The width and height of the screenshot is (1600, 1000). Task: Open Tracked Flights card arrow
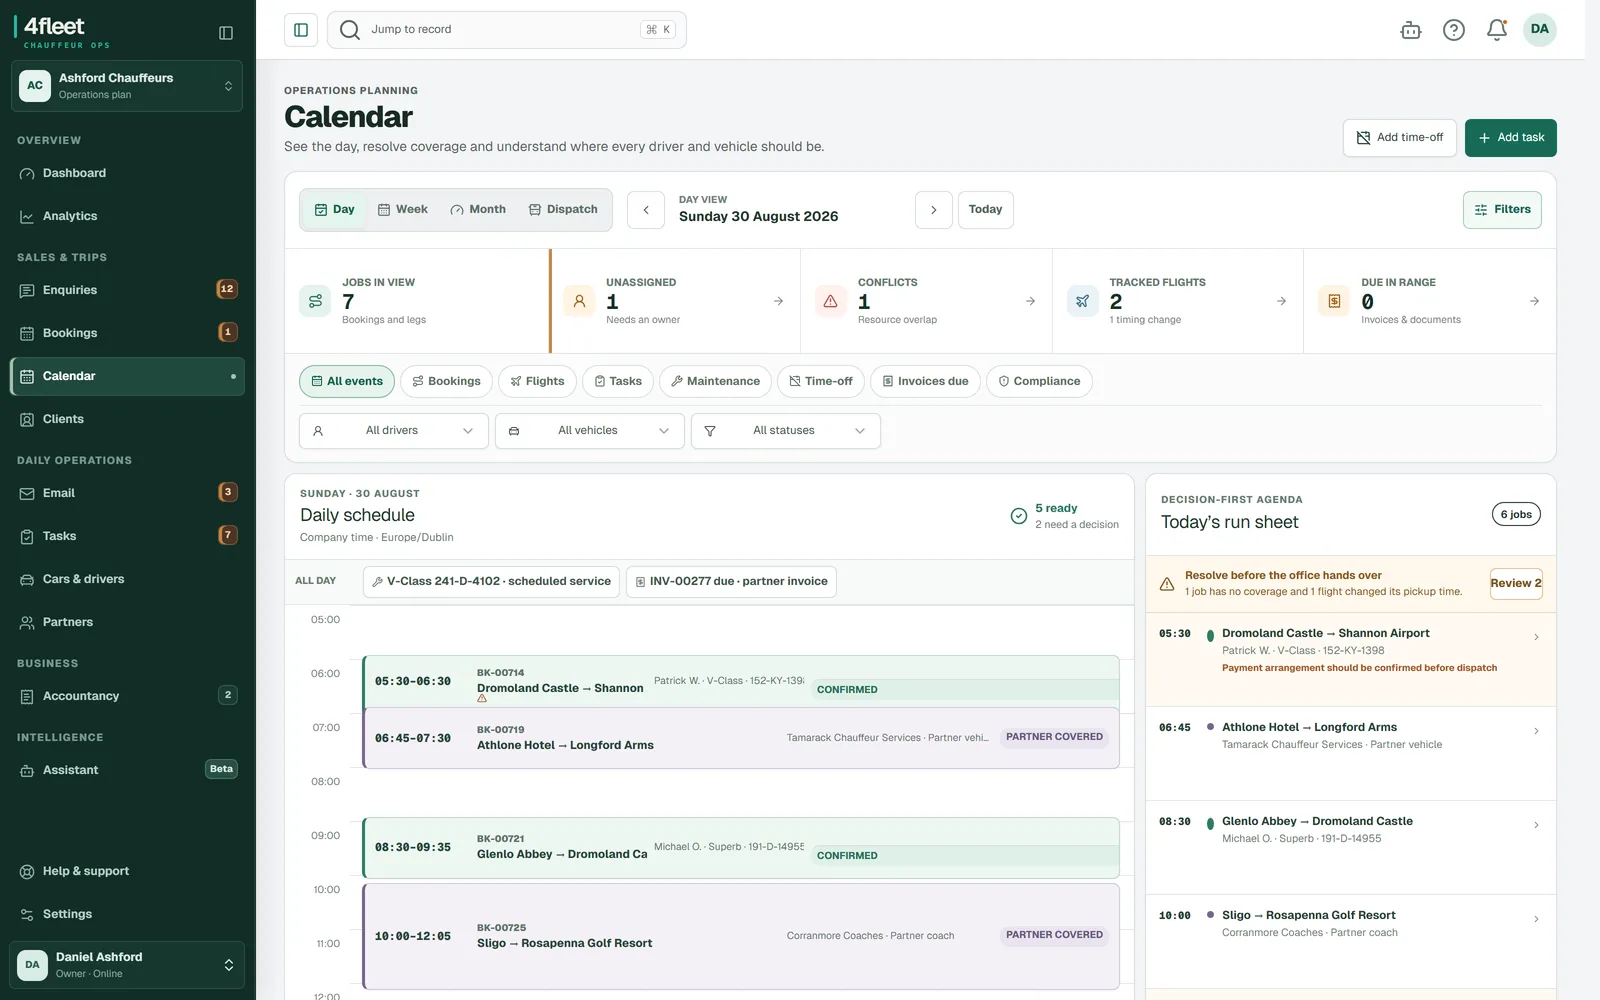pyautogui.click(x=1282, y=301)
